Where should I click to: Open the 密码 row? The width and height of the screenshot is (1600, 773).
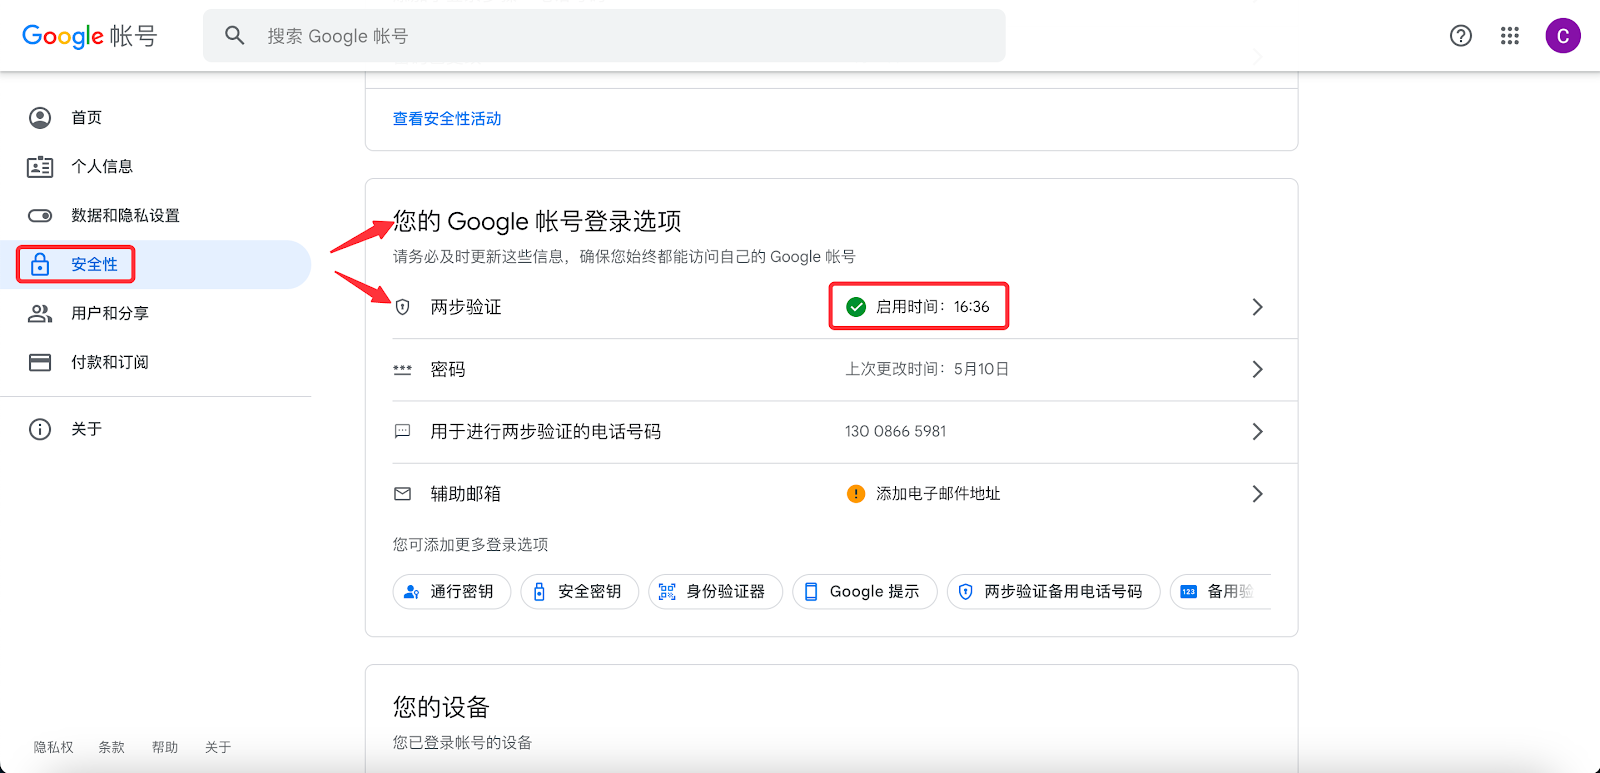(831, 370)
